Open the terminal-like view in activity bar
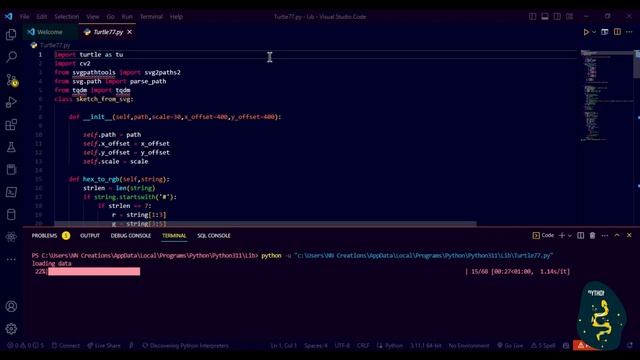Screen dimensions: 640x360 pyautogui.click(x=11, y=192)
